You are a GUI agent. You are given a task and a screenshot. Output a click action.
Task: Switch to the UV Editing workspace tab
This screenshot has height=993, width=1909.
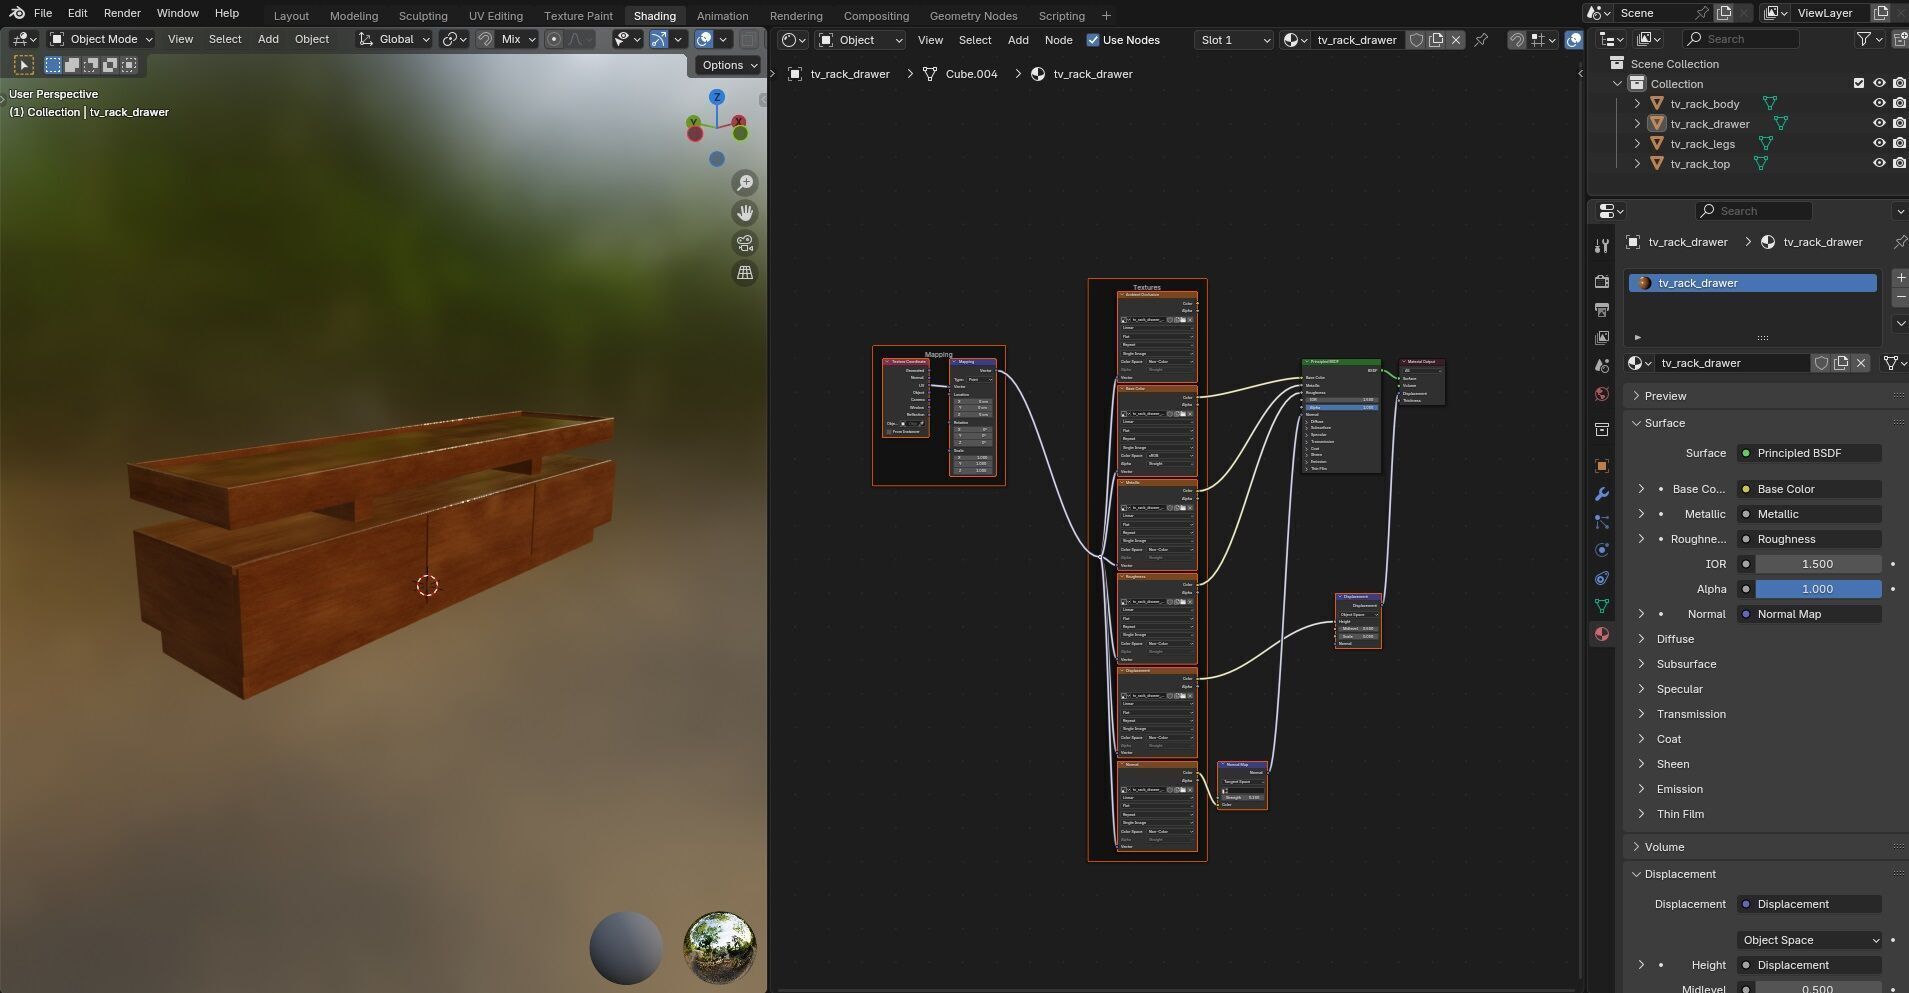496,16
